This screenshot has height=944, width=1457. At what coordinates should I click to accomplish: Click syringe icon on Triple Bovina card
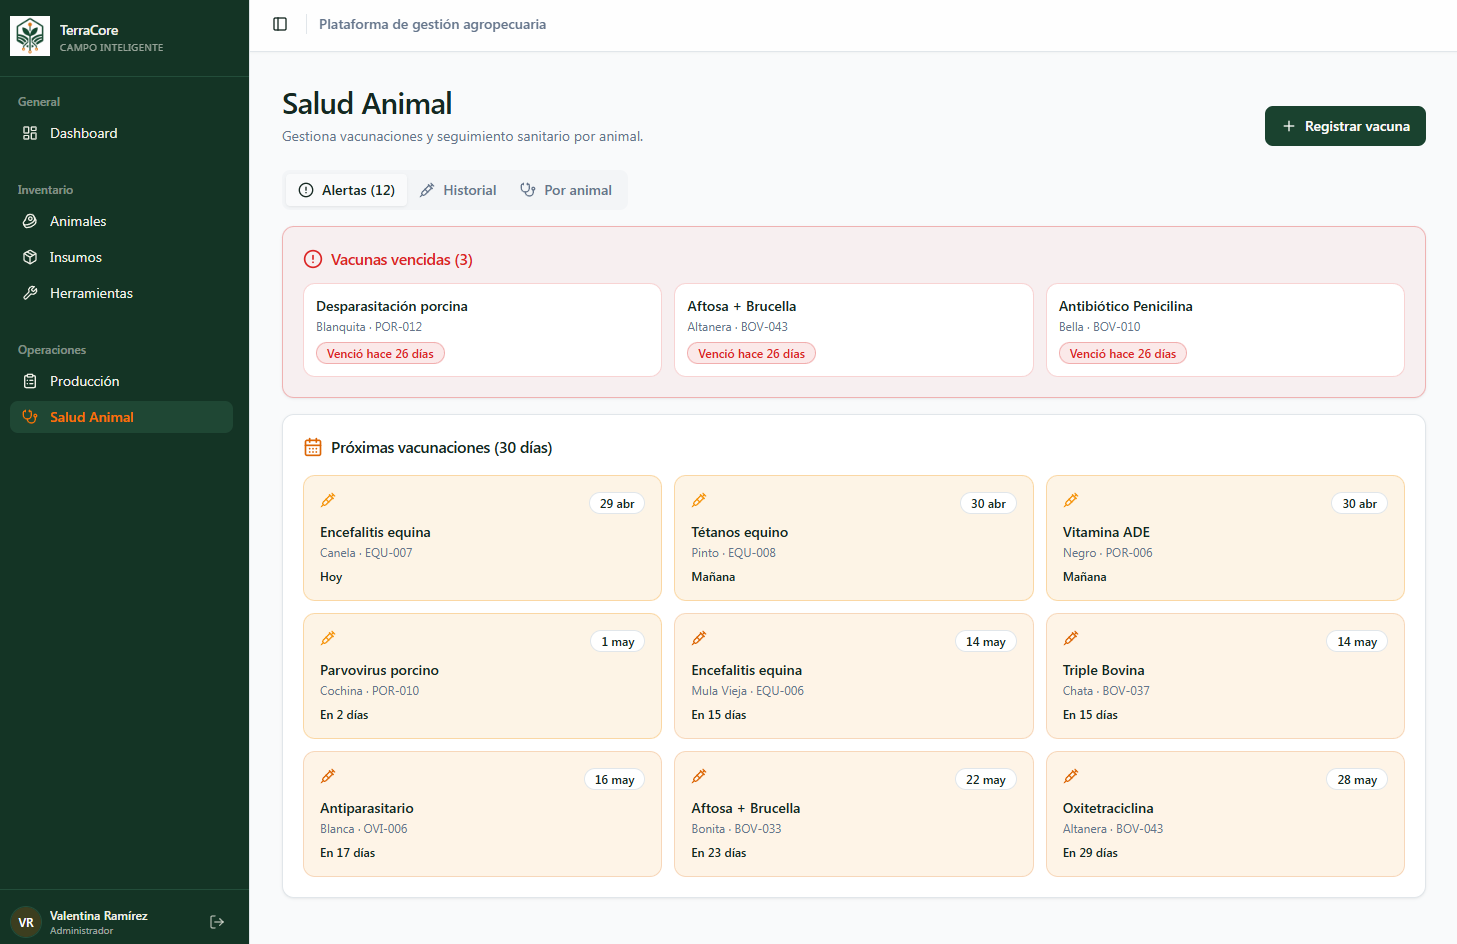pos(1071,638)
